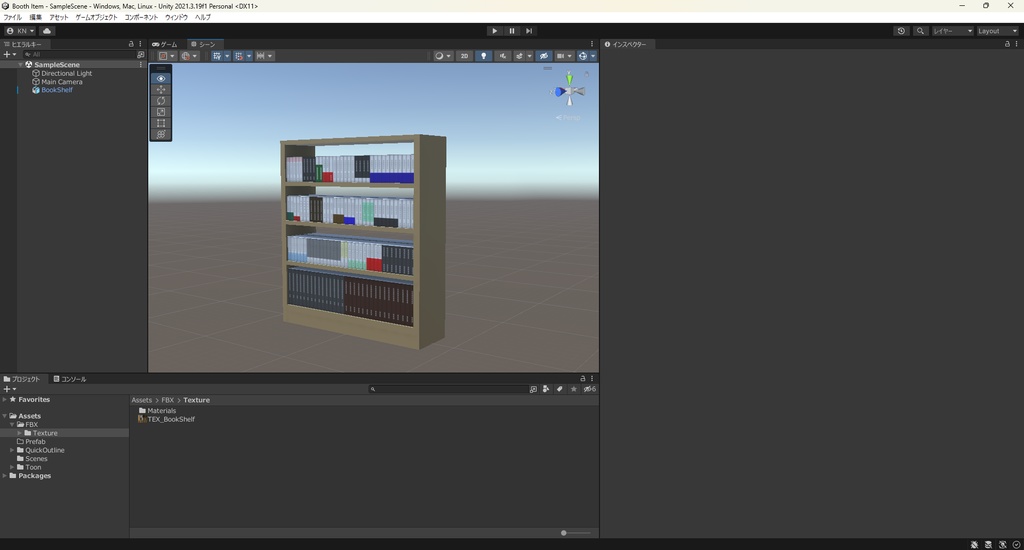The image size is (1024, 550).
Task: Open Project create (+) dropdown
Action: (10, 389)
